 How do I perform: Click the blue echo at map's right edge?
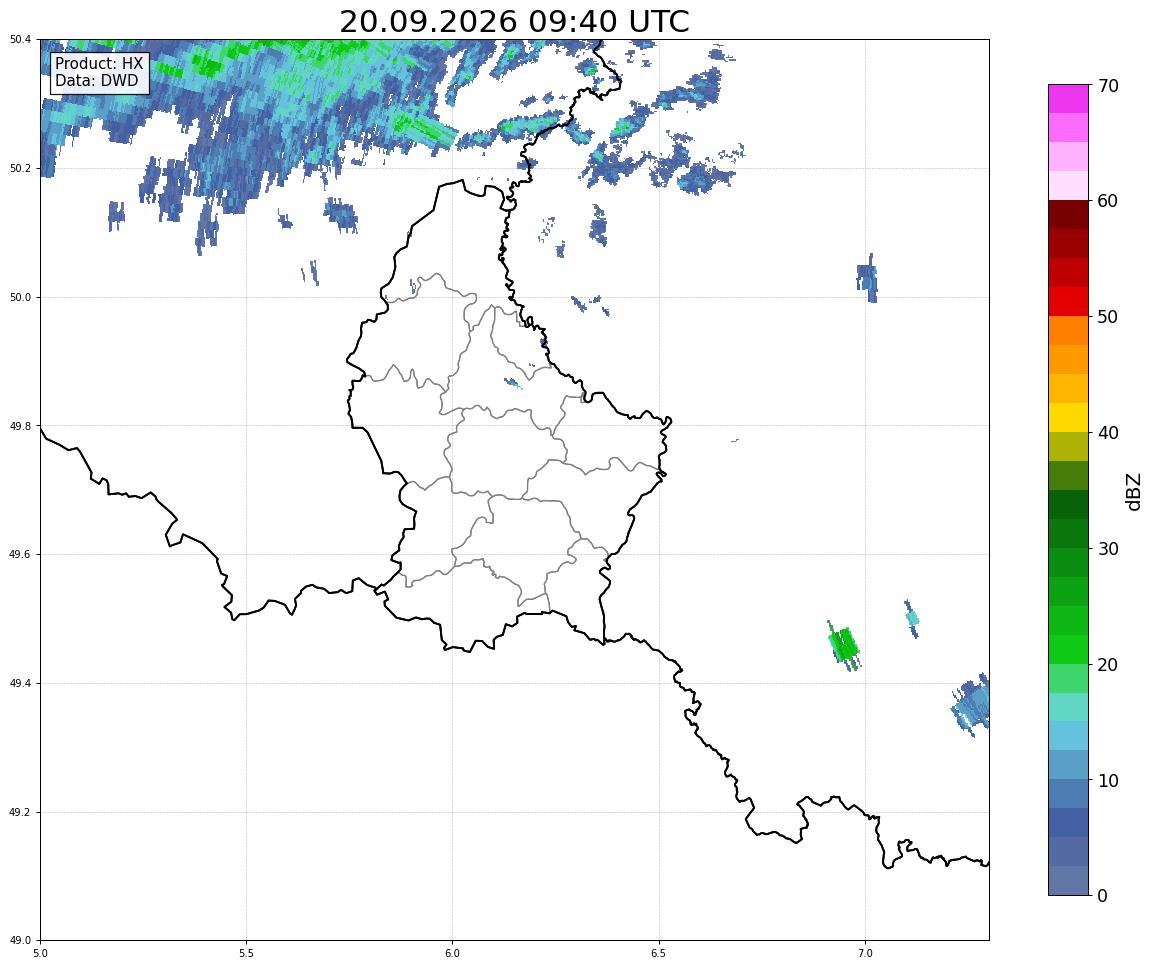tap(971, 704)
